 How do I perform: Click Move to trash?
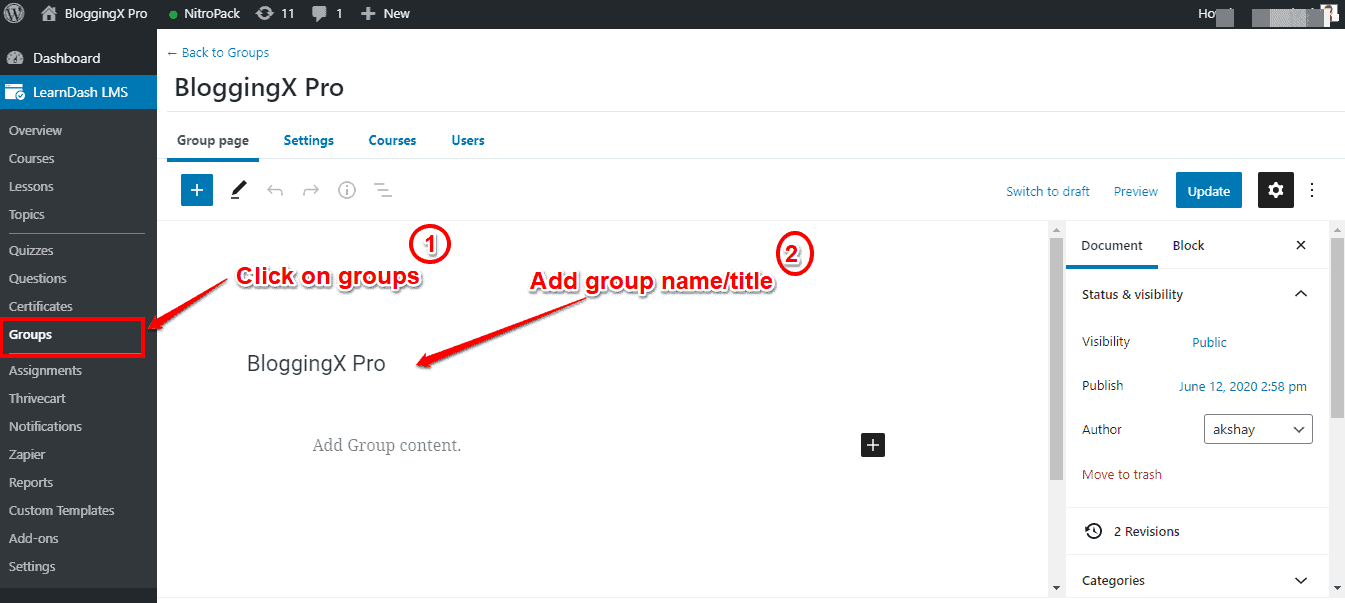pyautogui.click(x=1122, y=475)
